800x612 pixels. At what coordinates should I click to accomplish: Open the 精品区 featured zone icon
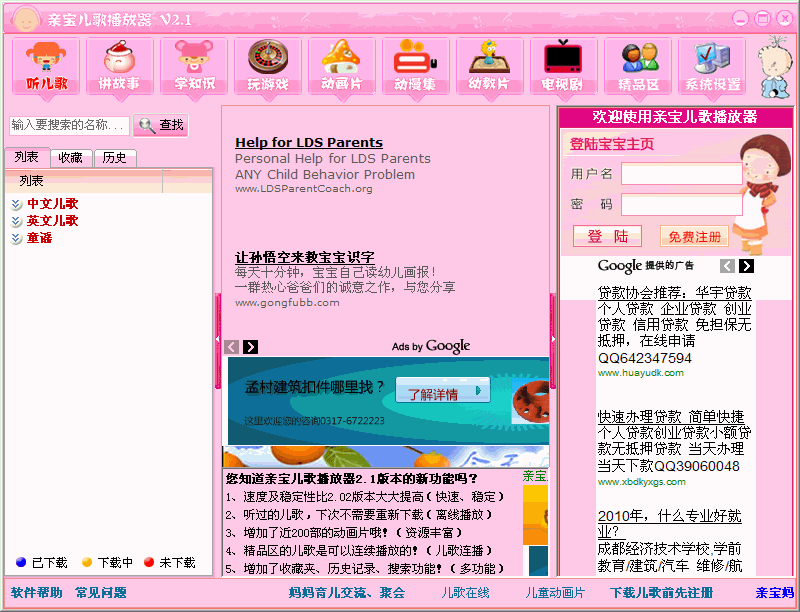638,66
